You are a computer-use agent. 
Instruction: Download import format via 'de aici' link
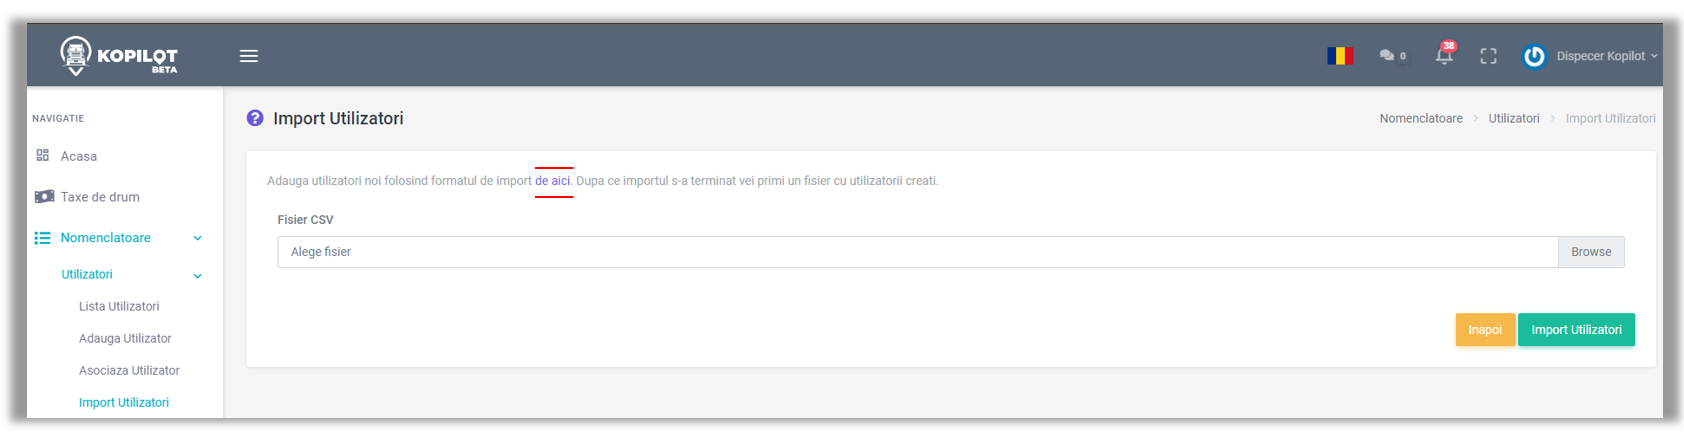point(552,181)
